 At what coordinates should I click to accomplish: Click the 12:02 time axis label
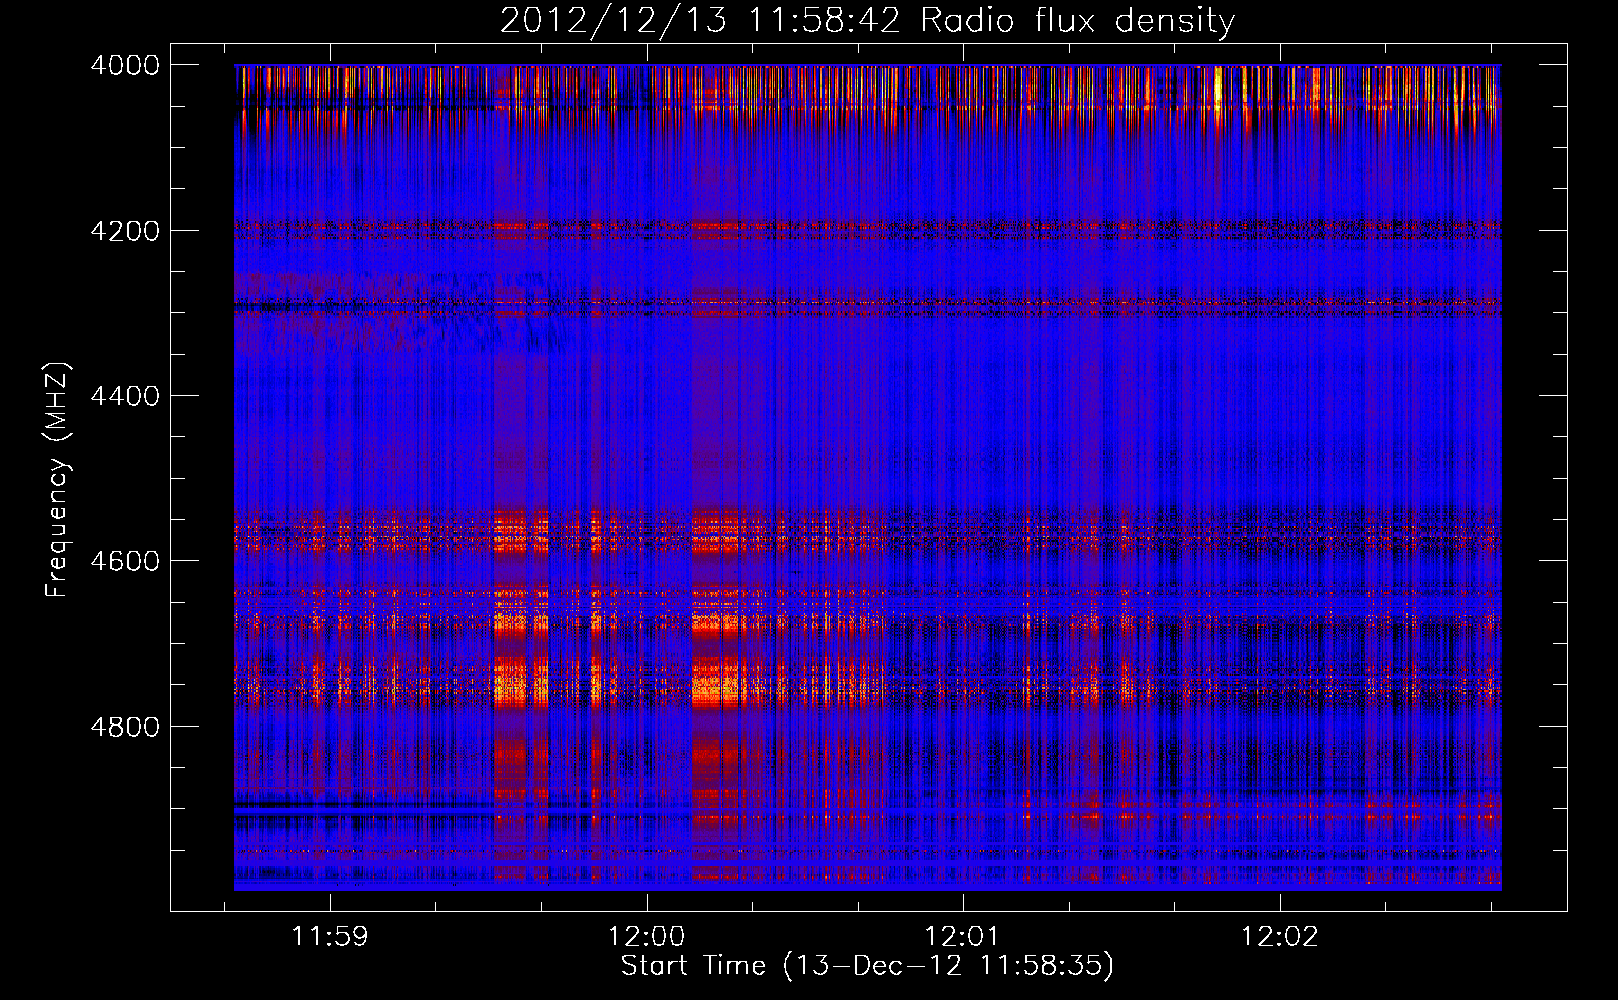(1279, 937)
